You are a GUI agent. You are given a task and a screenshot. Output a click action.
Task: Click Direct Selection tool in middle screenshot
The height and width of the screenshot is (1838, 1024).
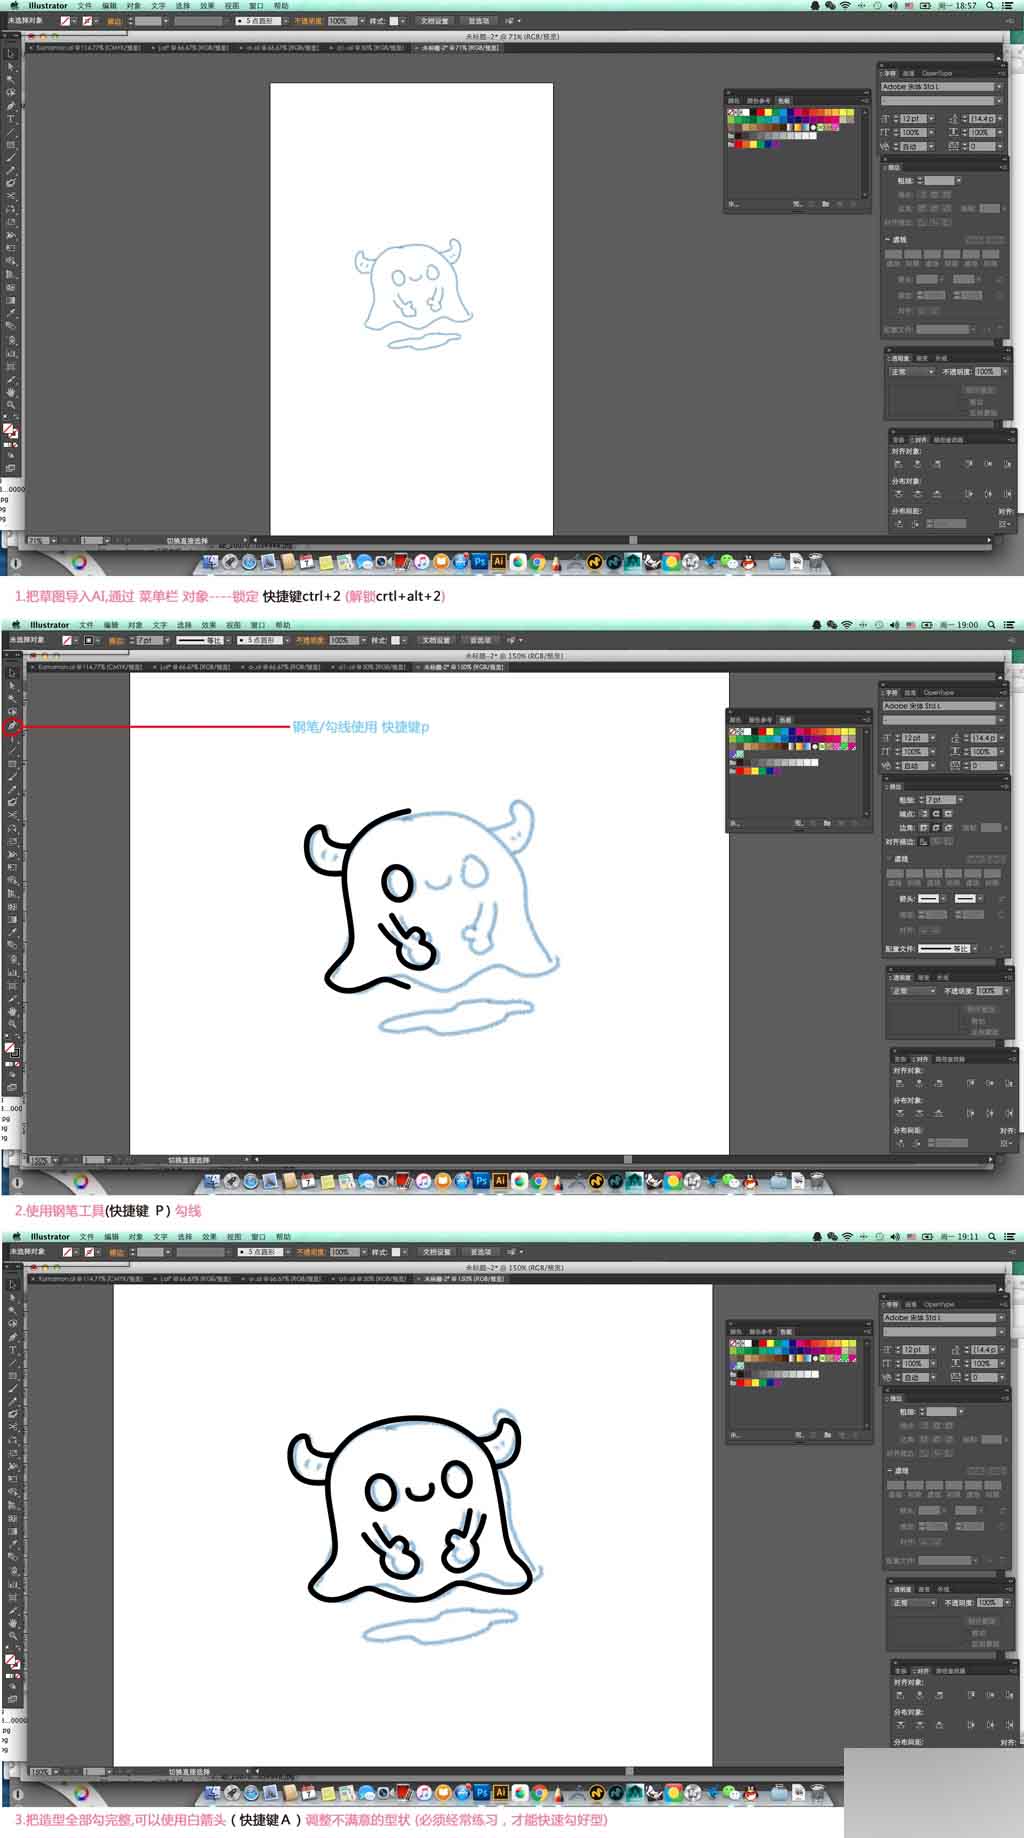tap(12, 686)
